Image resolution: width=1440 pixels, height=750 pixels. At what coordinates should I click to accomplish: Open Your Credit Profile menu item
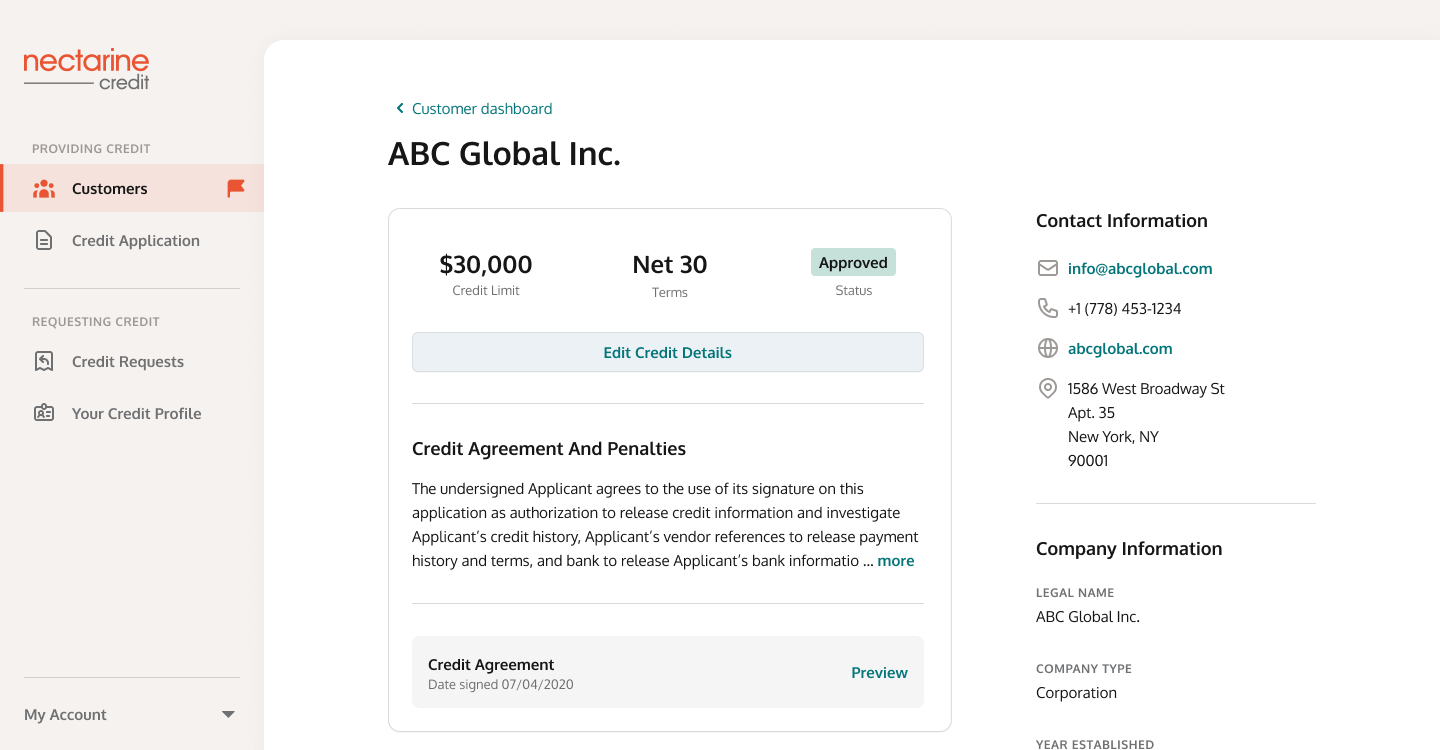point(136,414)
